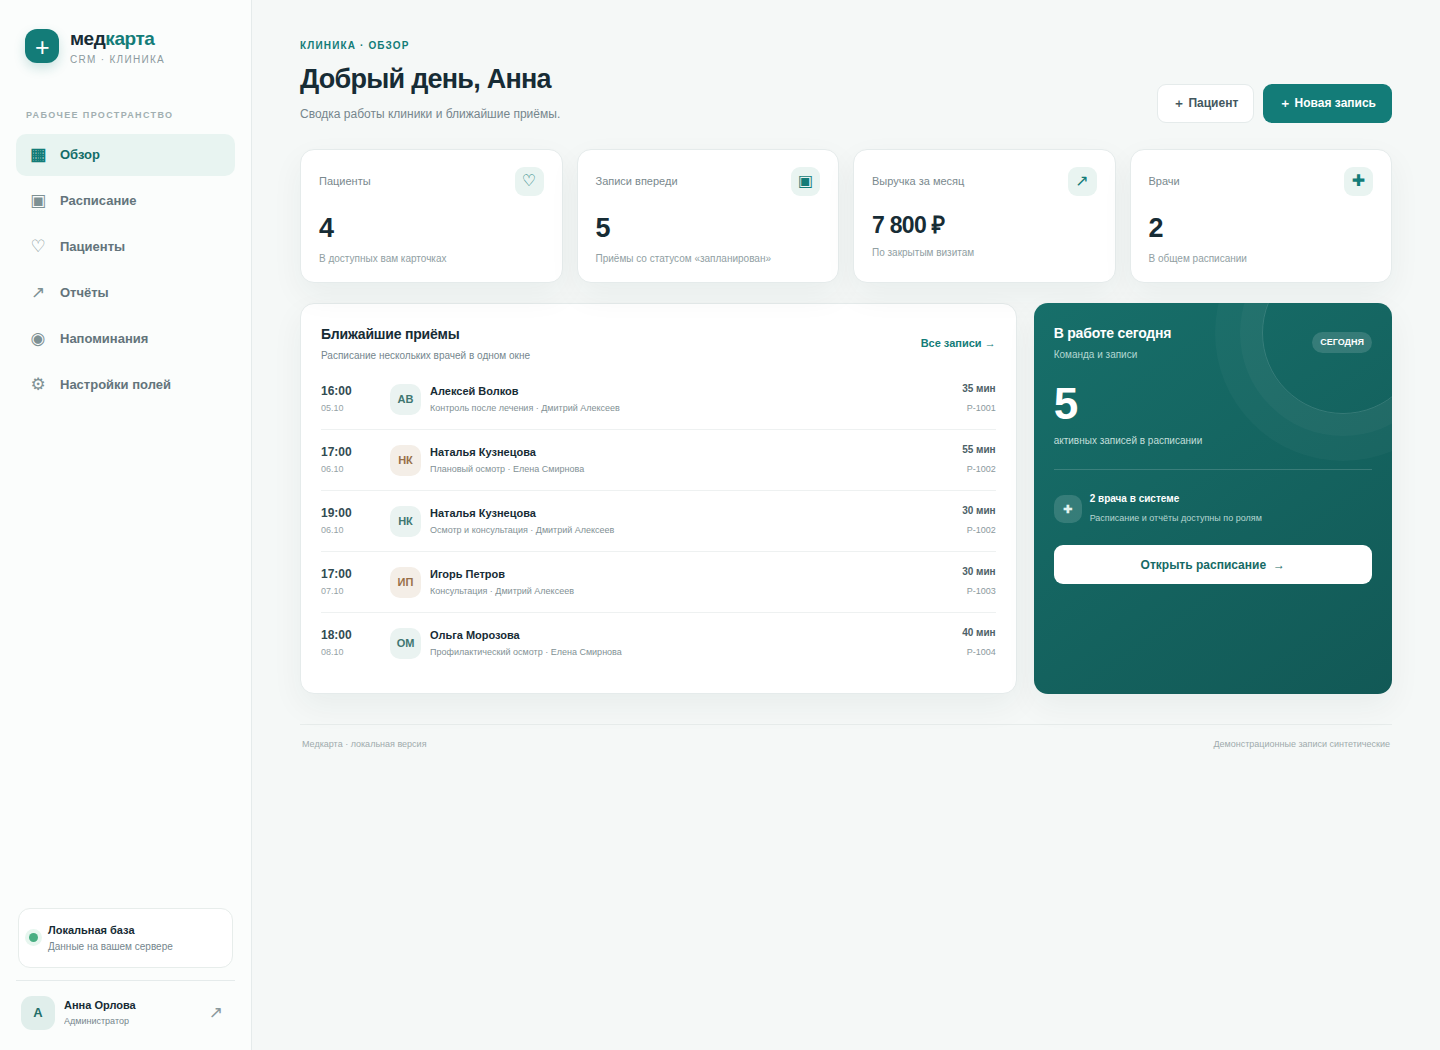Click the + Пациент button
Screen dimensions: 1440x1050
(x=1205, y=103)
